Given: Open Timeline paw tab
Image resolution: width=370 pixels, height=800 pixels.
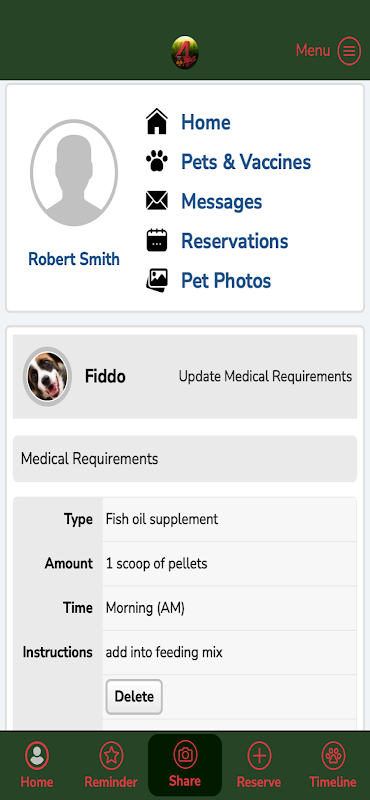Looking at the screenshot, I should [333, 764].
